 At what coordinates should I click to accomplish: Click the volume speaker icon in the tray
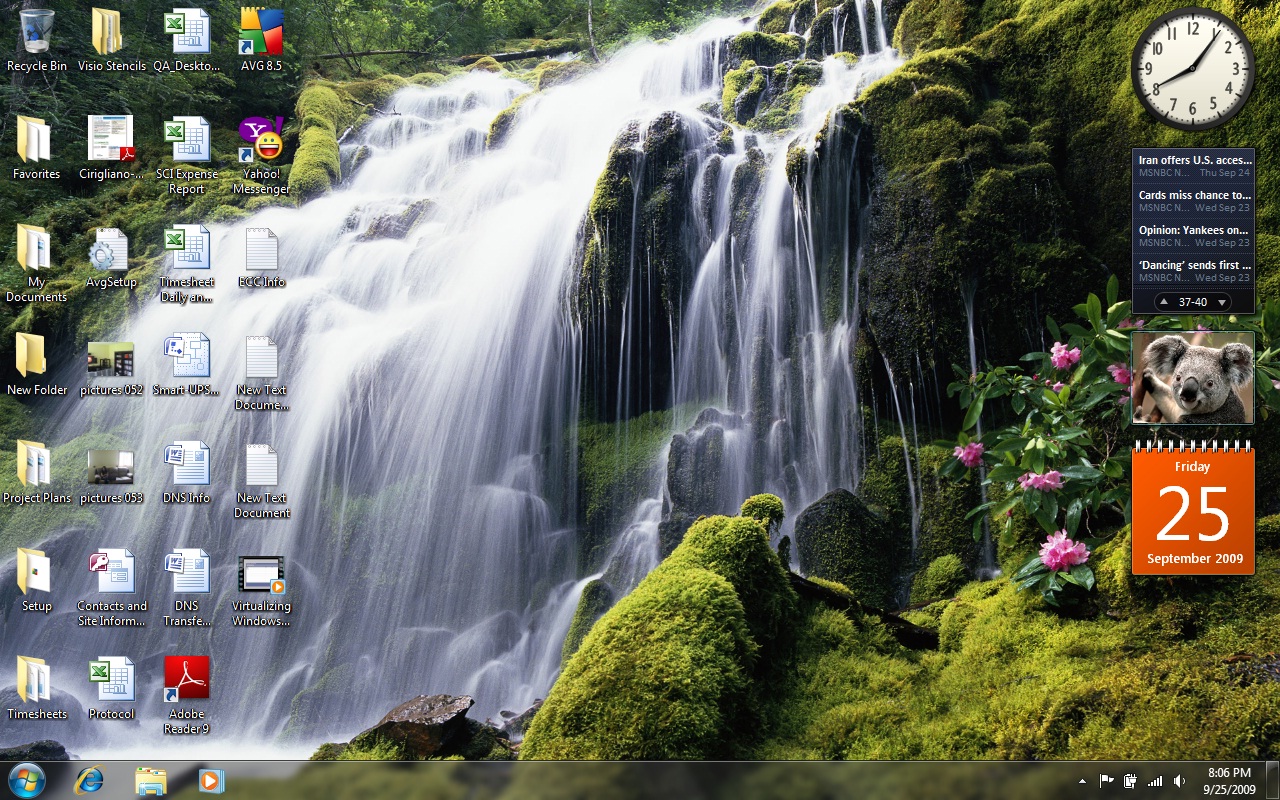pos(1180,781)
